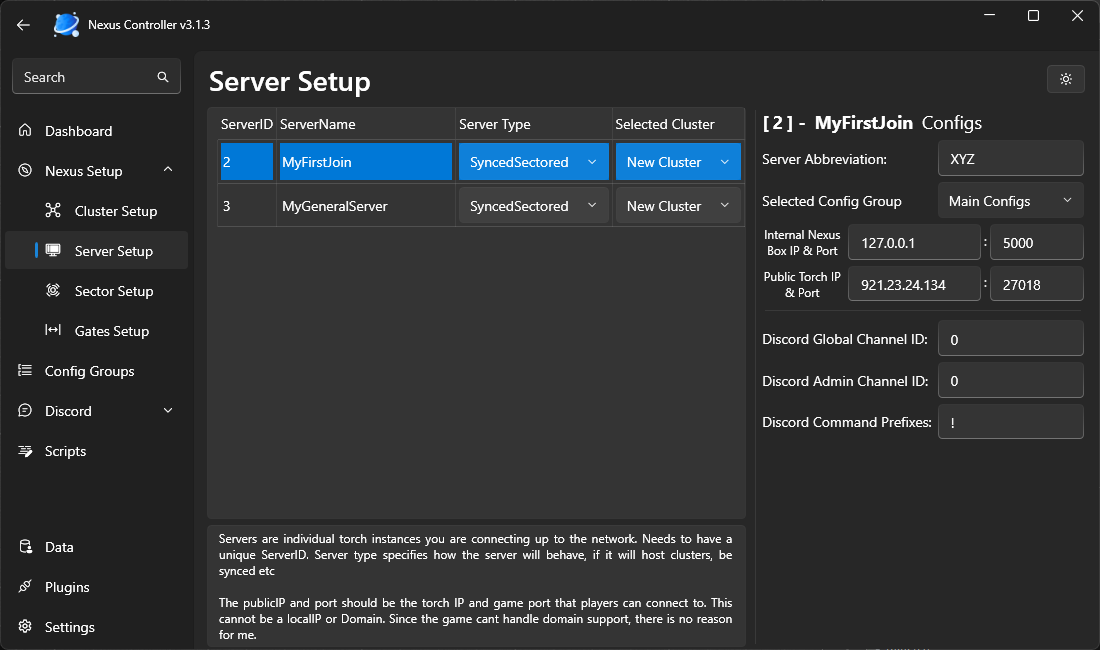
Task: Collapse the Nexus Setup section
Action: [x=168, y=171]
